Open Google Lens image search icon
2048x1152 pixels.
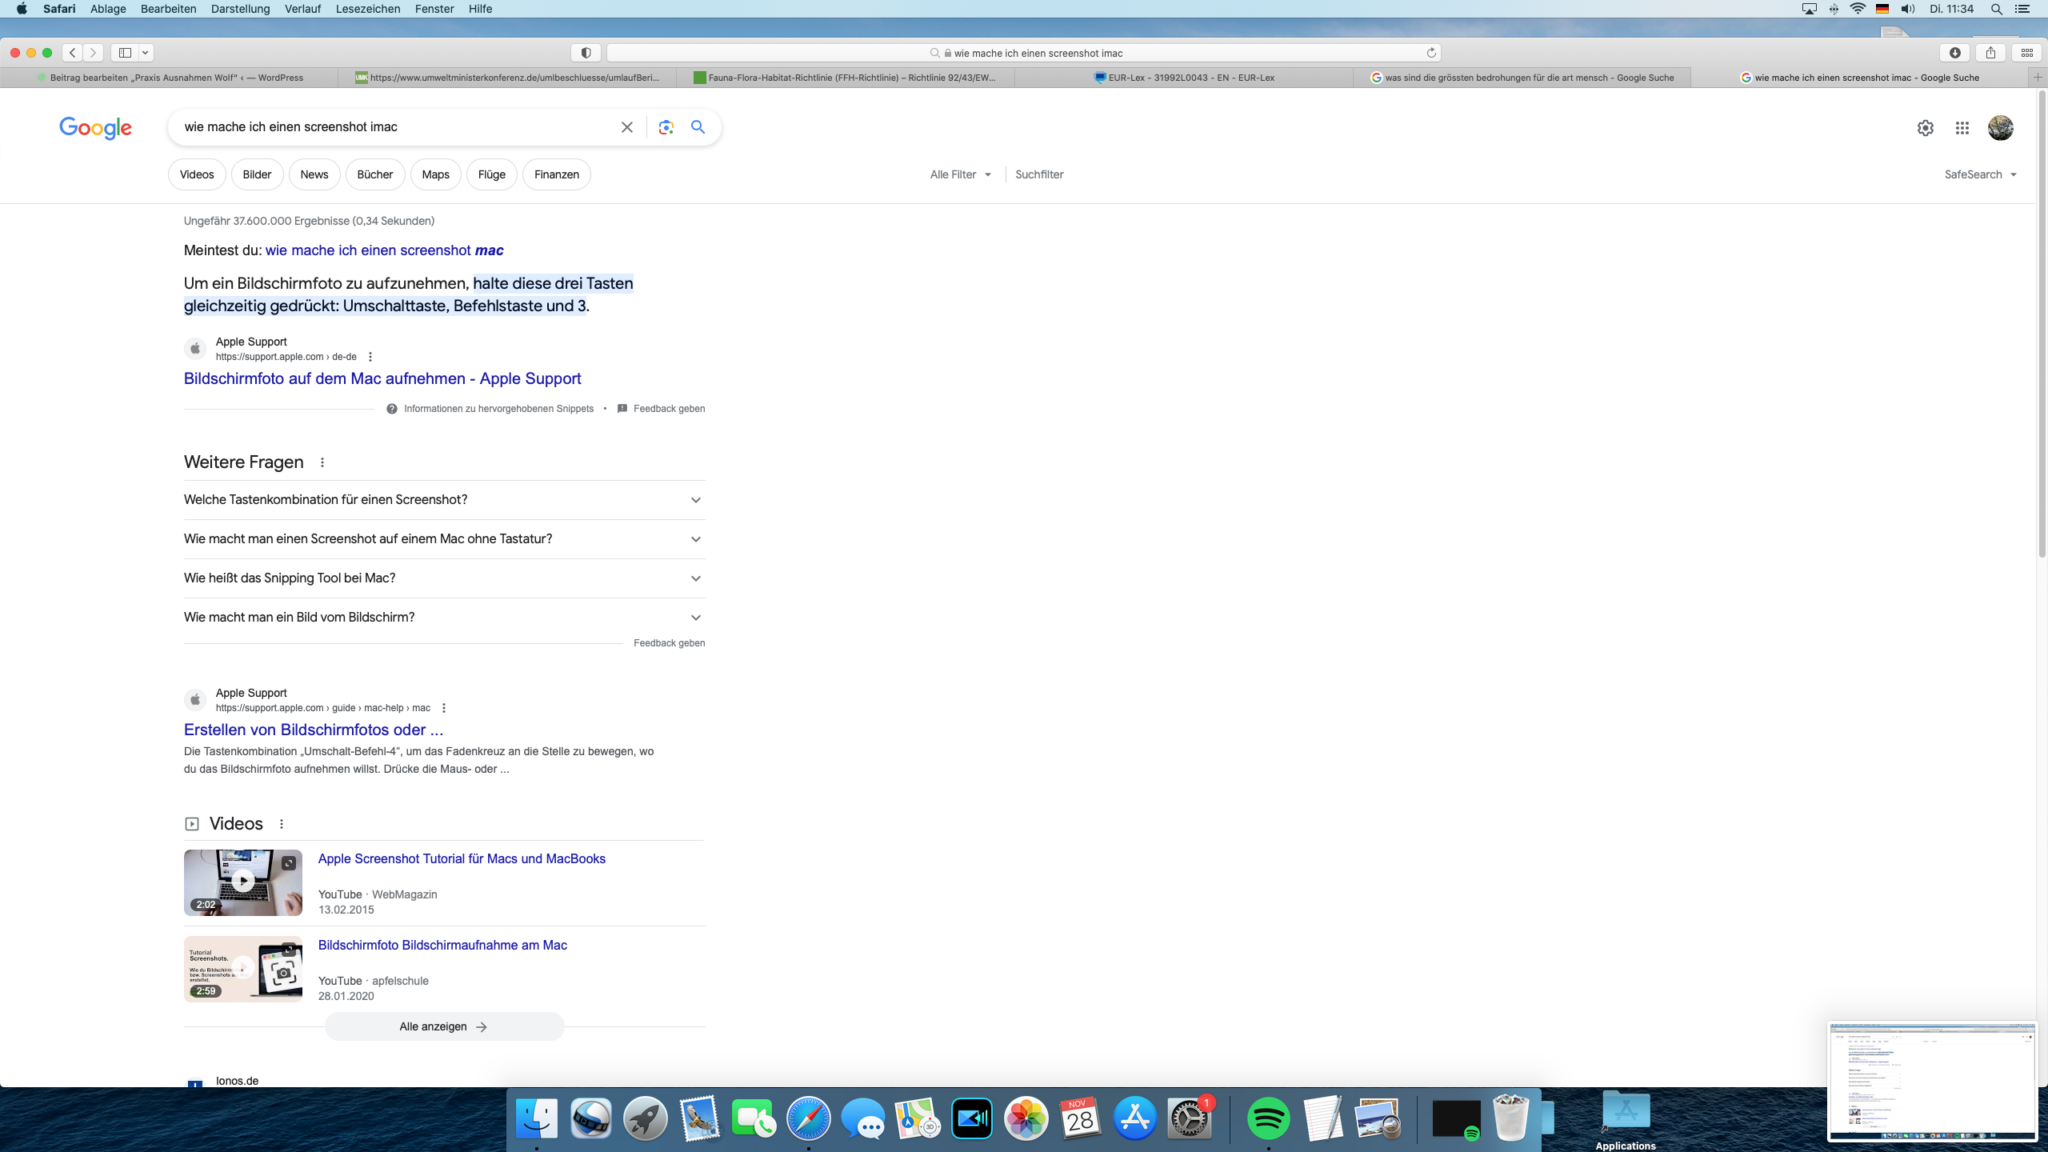coord(666,127)
